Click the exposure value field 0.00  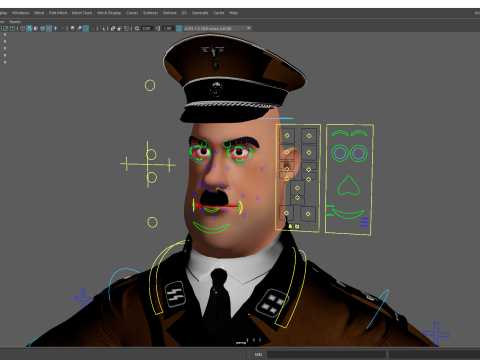(x=147, y=28)
